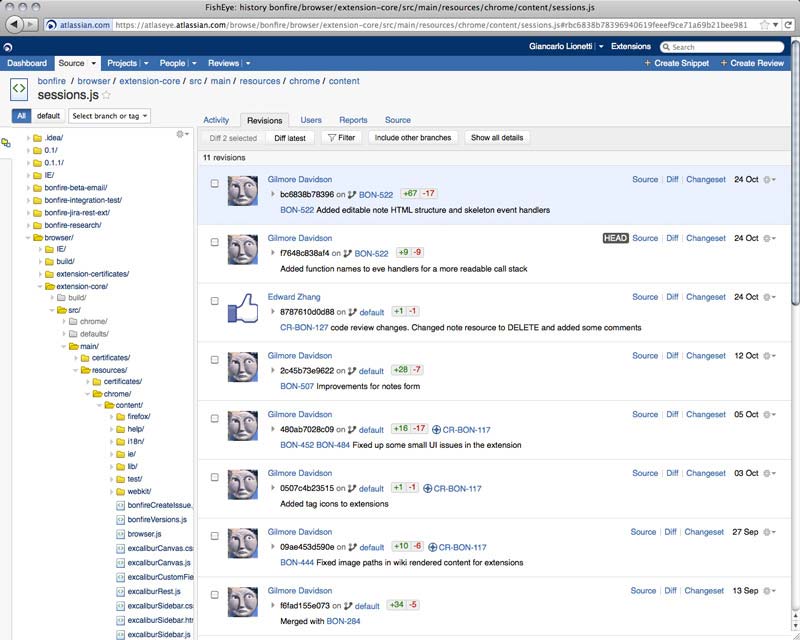Expand the bonfire-research/ folder in tree
800x640 pixels.
point(28,226)
